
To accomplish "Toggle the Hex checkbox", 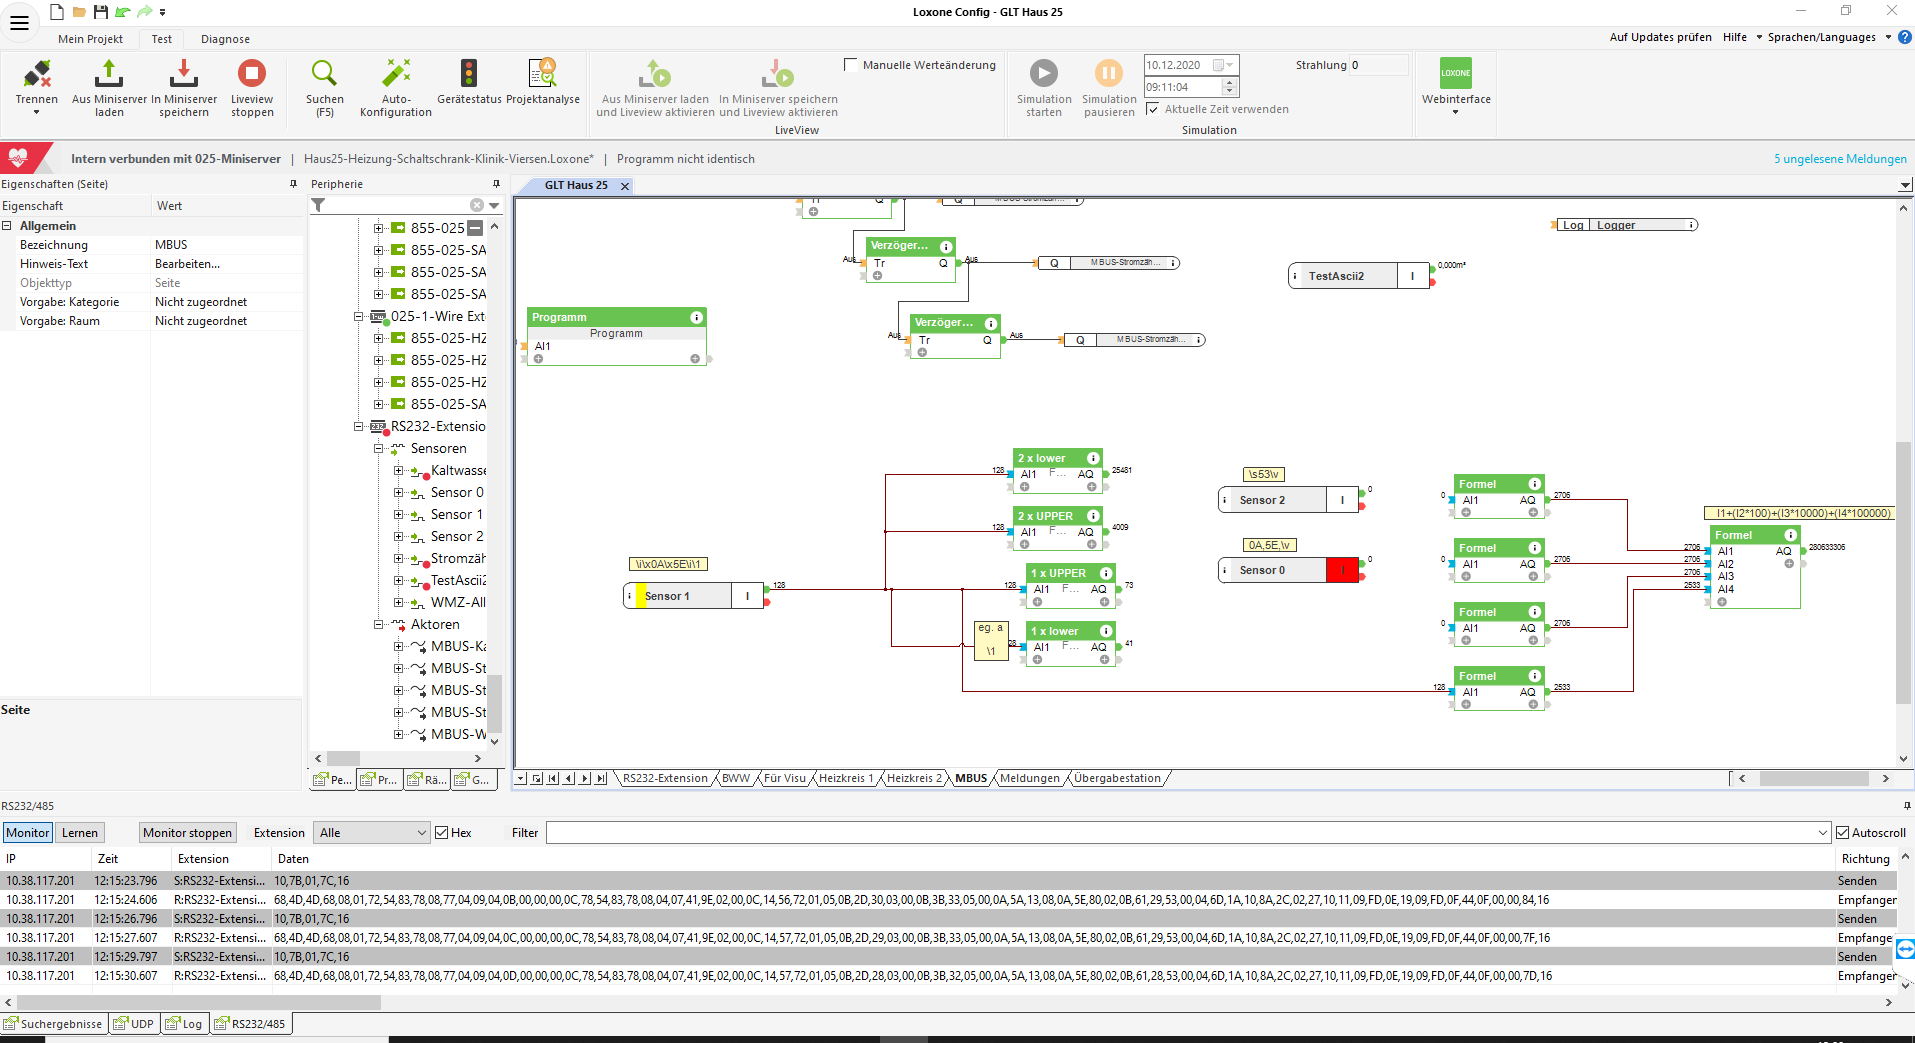I will click(x=442, y=833).
